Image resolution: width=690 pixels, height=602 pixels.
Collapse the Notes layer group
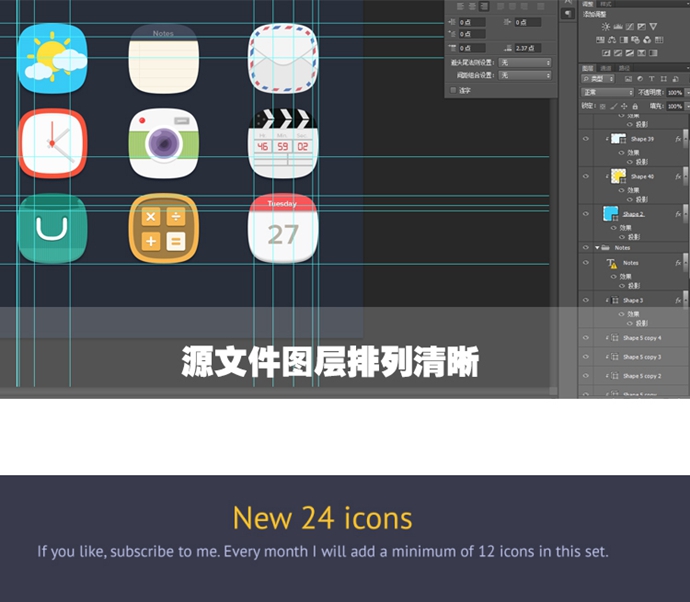click(x=598, y=247)
